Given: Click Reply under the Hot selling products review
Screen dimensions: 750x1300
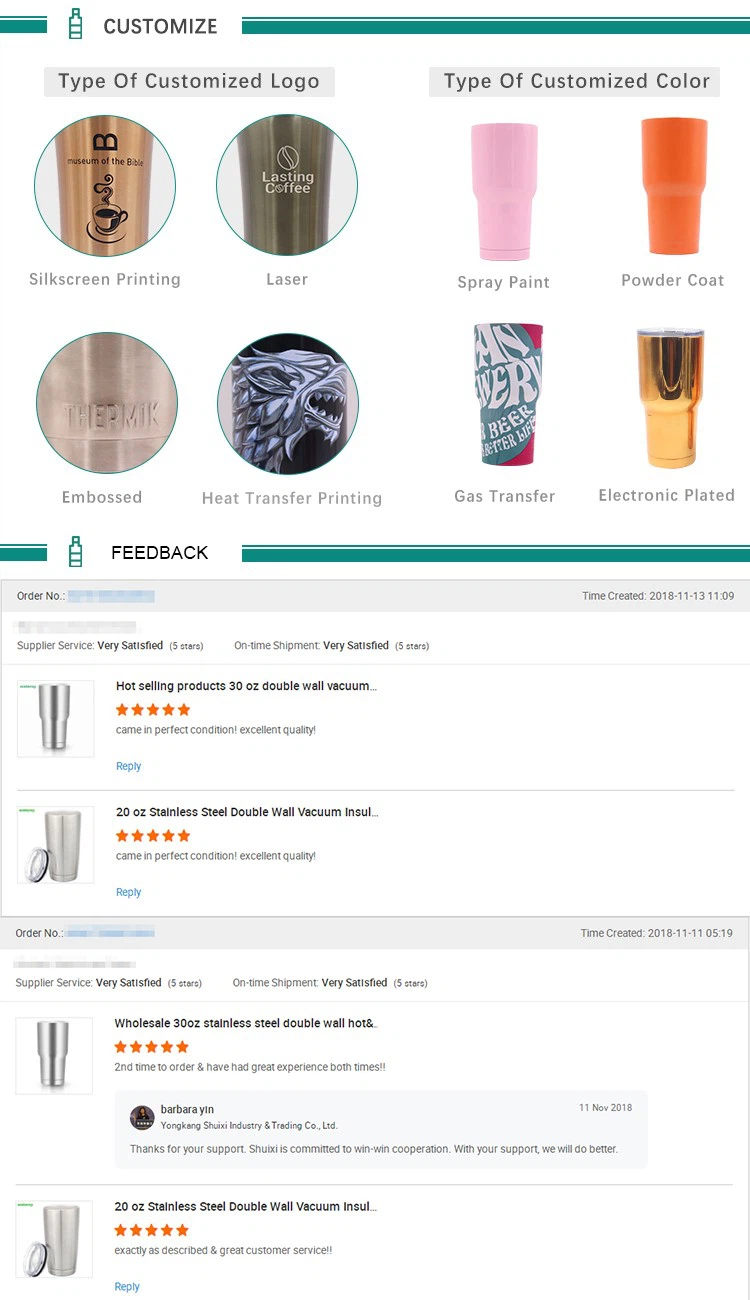Looking at the screenshot, I should point(129,766).
